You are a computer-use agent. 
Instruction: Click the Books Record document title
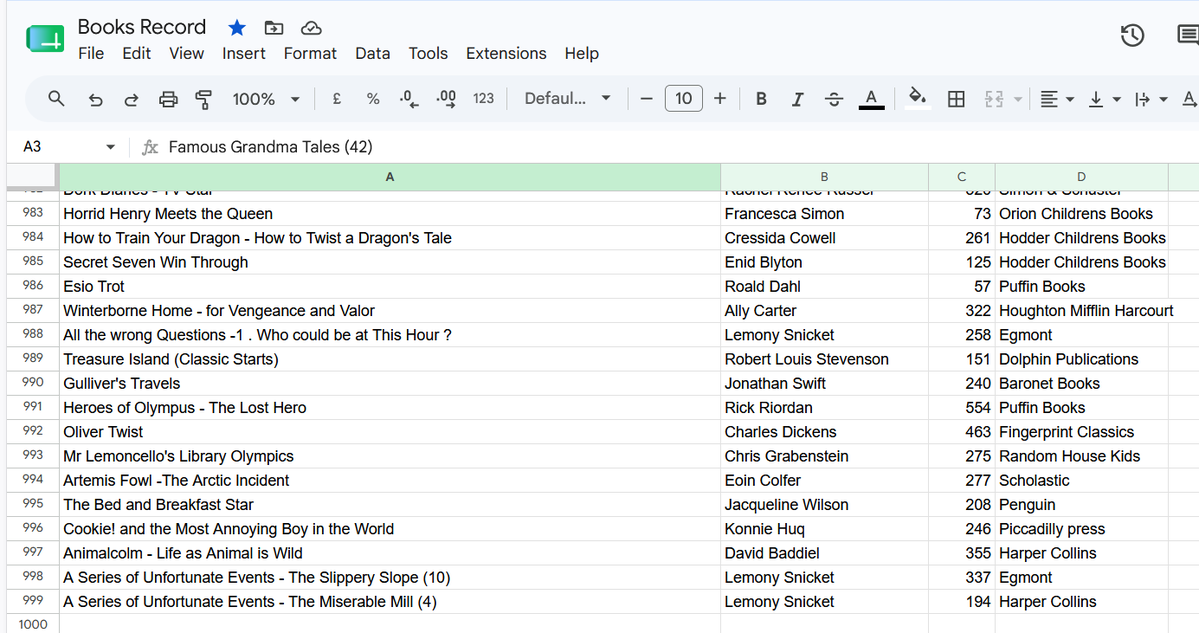point(142,27)
